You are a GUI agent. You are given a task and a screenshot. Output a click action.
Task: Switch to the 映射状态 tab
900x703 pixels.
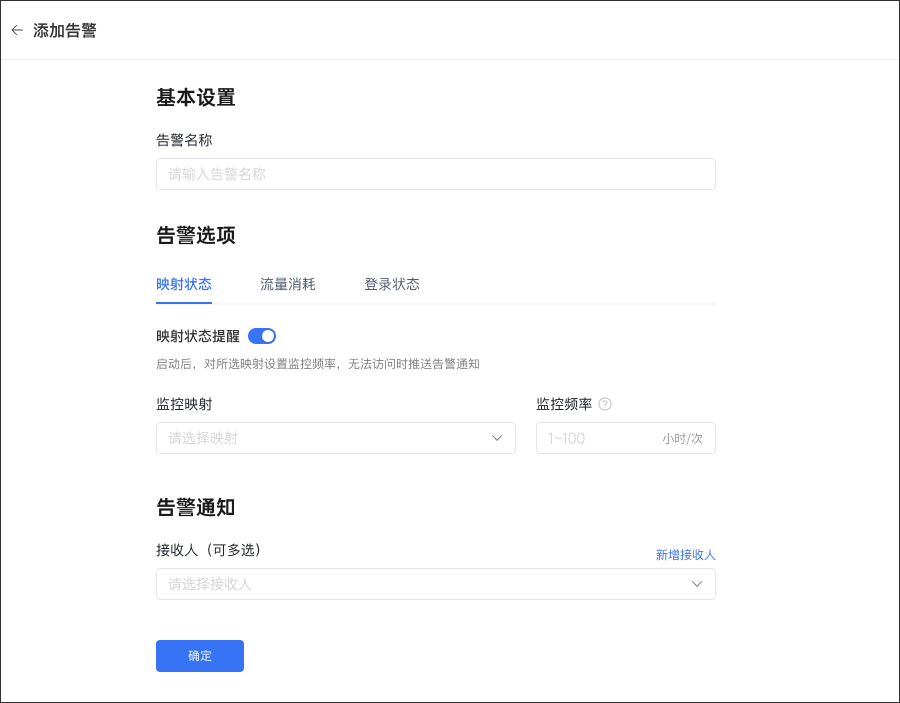(x=184, y=284)
